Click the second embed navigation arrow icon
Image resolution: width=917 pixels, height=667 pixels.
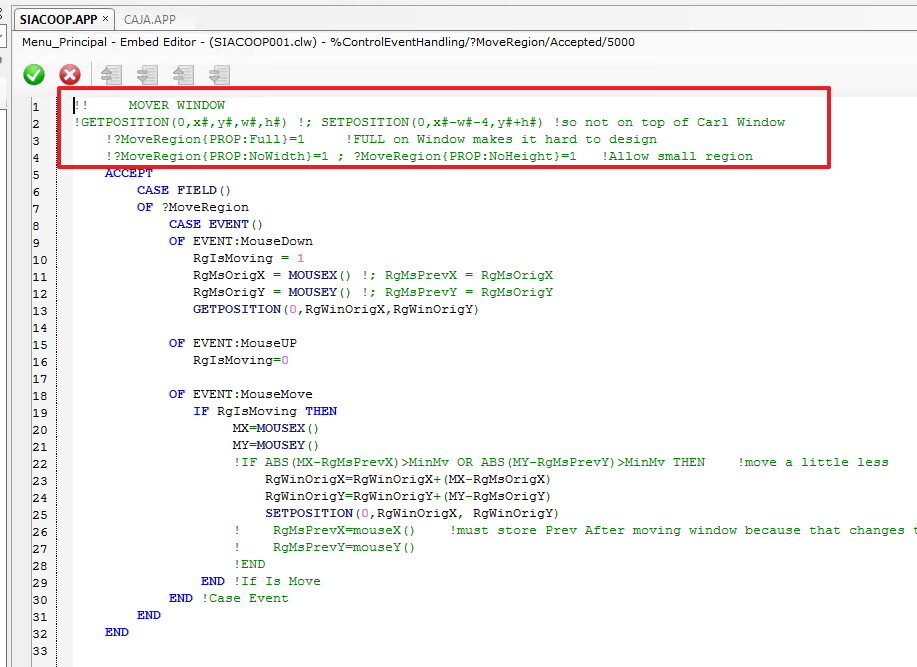[147, 75]
